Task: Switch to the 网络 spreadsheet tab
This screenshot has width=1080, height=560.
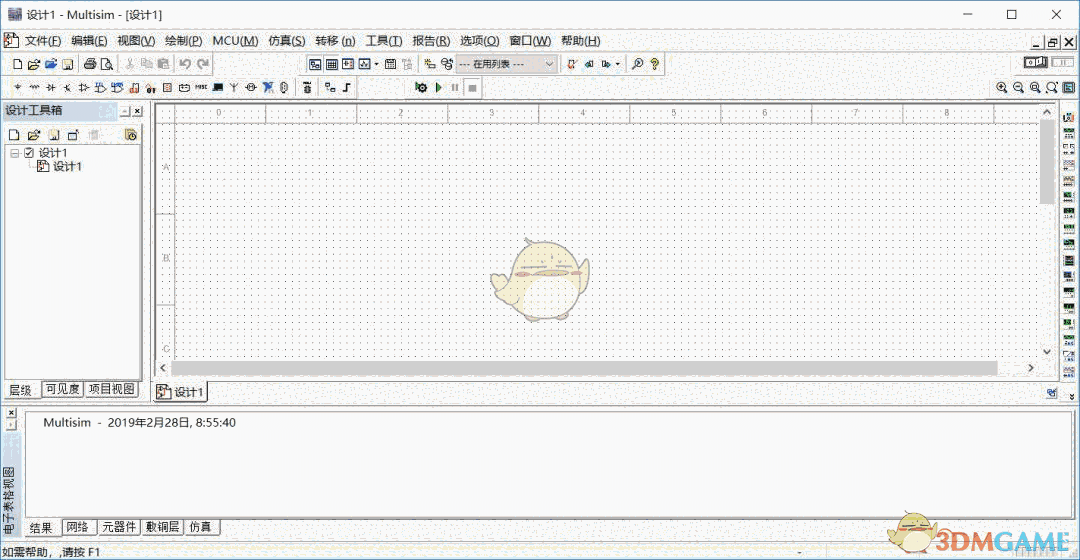Action: (78, 527)
